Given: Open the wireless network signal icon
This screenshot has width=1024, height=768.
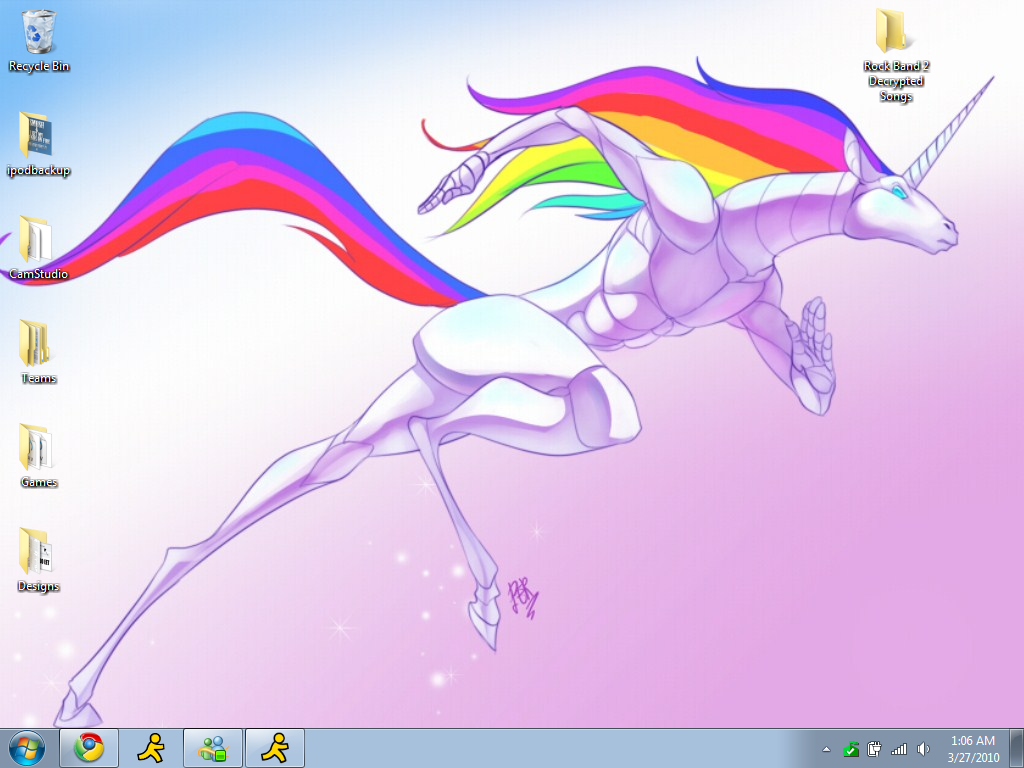Looking at the screenshot, I should pyautogui.click(x=899, y=749).
